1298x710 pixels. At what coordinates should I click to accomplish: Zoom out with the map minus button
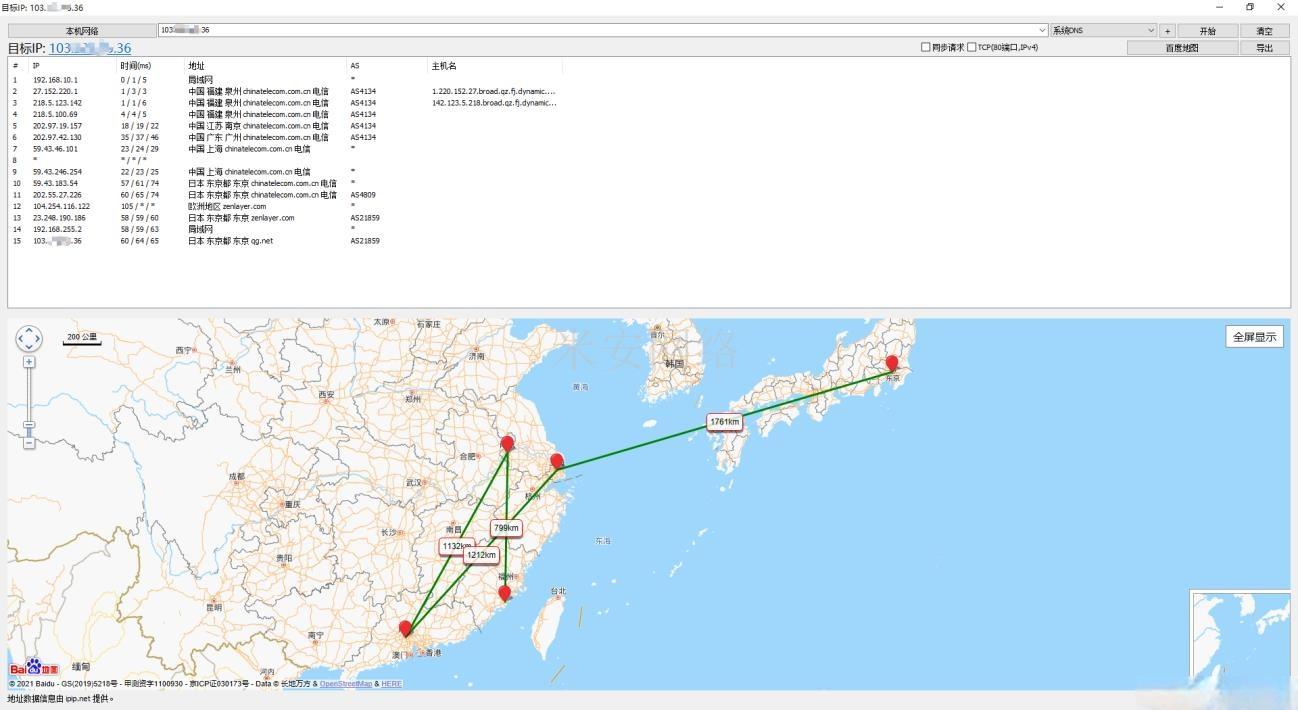29,442
